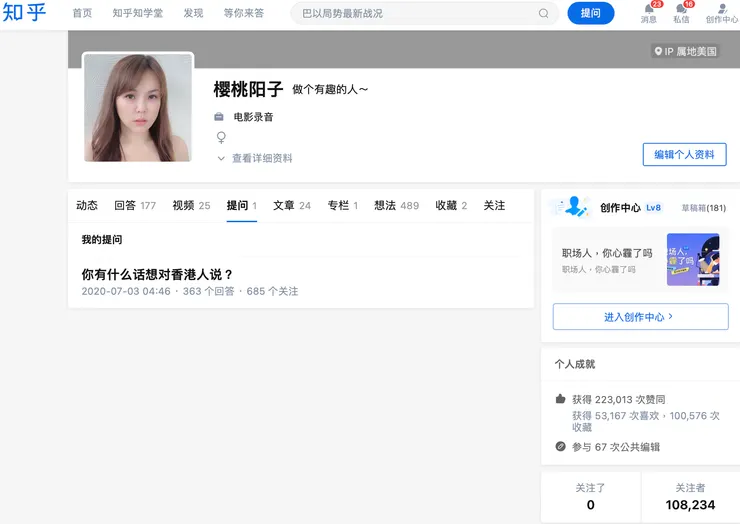Switch to the 专栏 1 tab
The width and height of the screenshot is (740, 524).
(x=343, y=205)
